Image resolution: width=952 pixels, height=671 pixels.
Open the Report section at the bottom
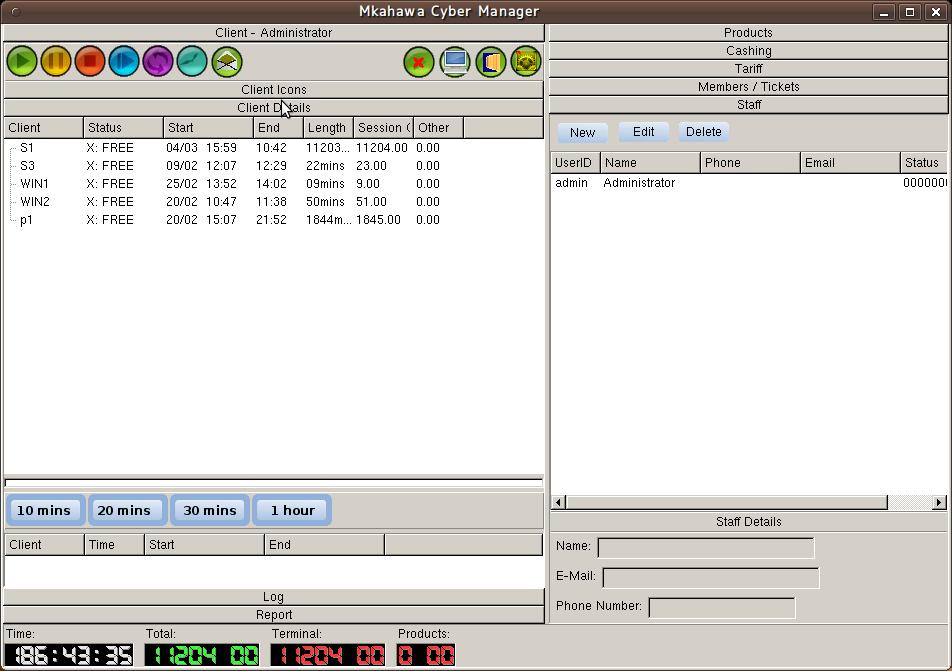[273, 614]
